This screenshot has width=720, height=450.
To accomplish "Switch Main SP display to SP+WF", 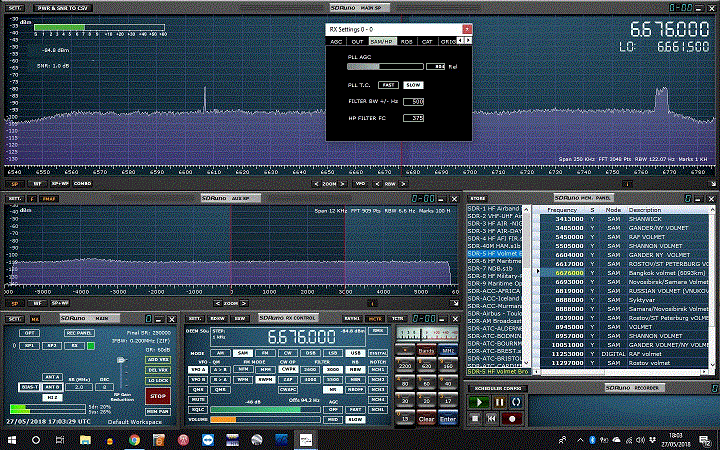I will pos(60,184).
